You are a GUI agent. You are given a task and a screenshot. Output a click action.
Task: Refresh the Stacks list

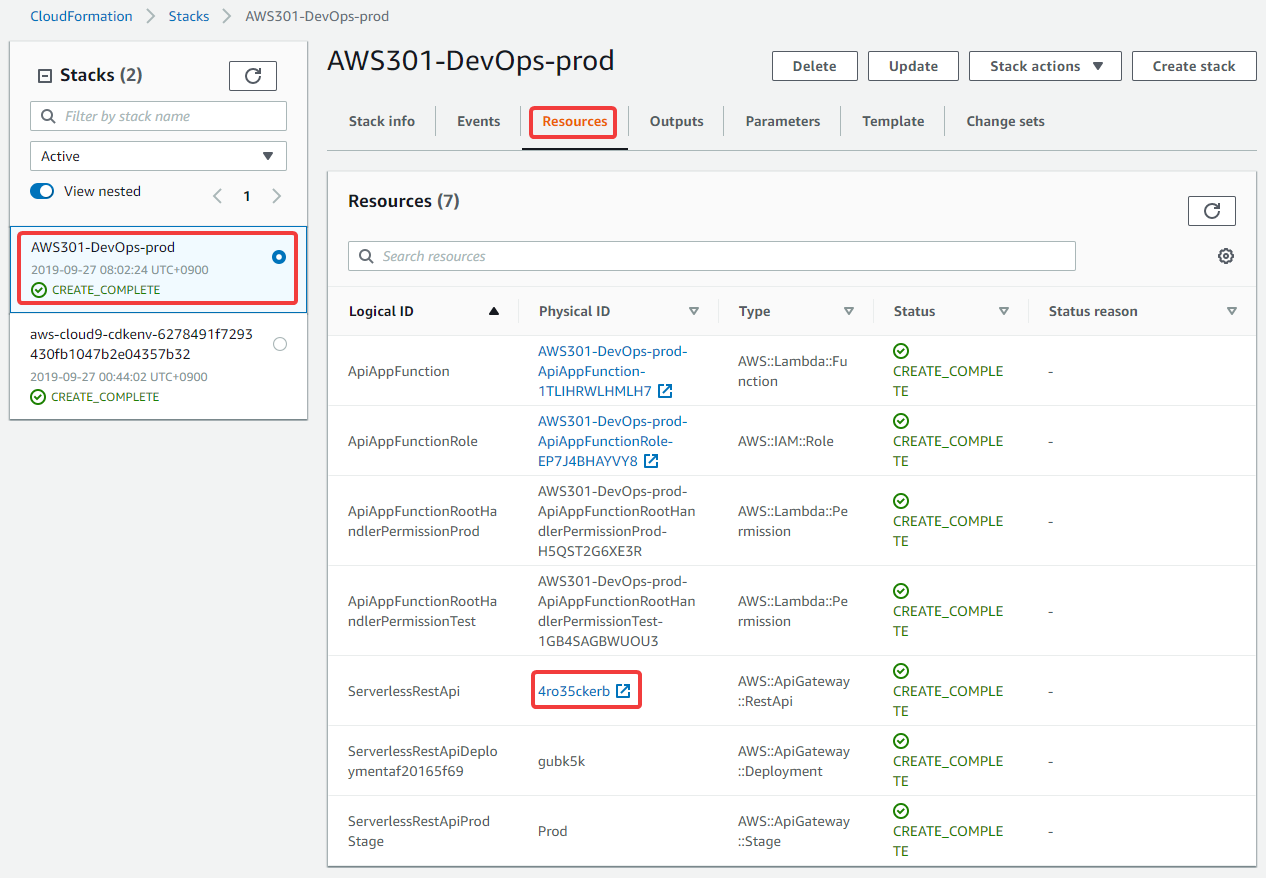(253, 76)
